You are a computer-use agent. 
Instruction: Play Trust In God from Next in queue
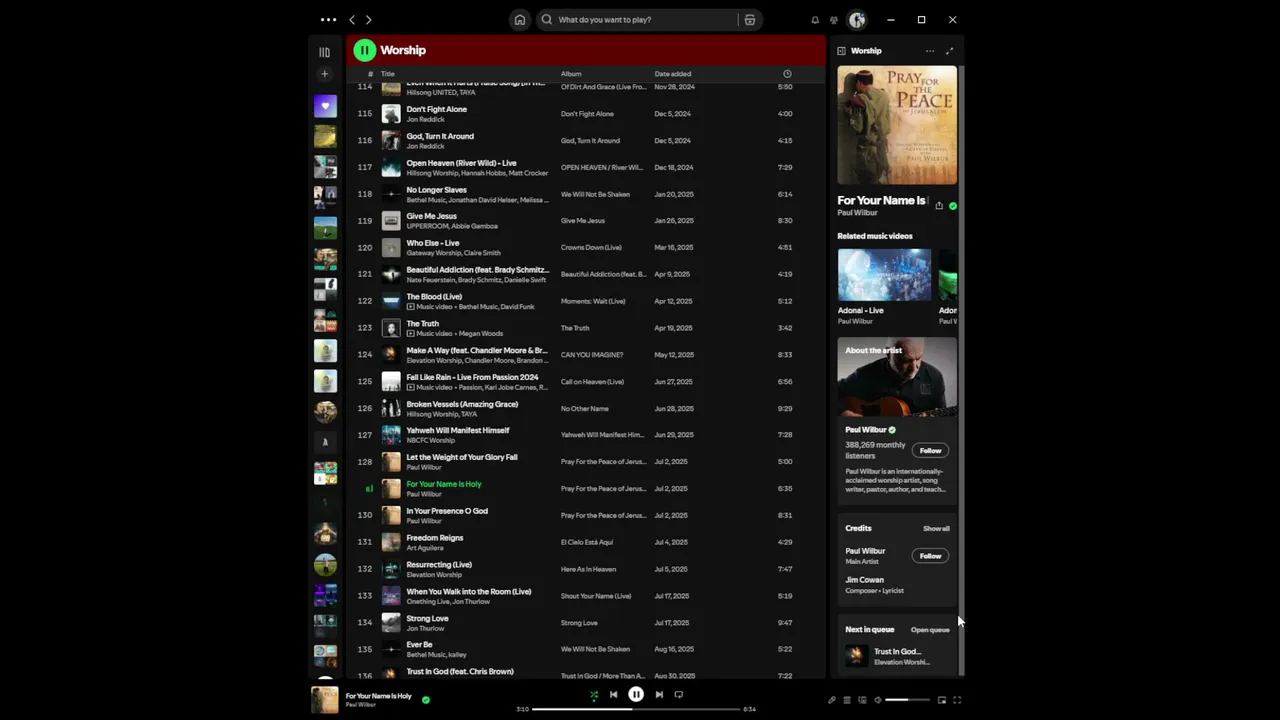897,656
